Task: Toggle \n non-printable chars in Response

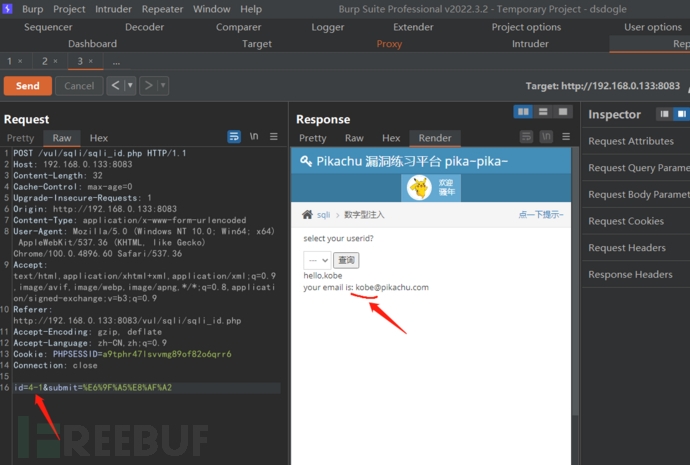Action: [546, 137]
